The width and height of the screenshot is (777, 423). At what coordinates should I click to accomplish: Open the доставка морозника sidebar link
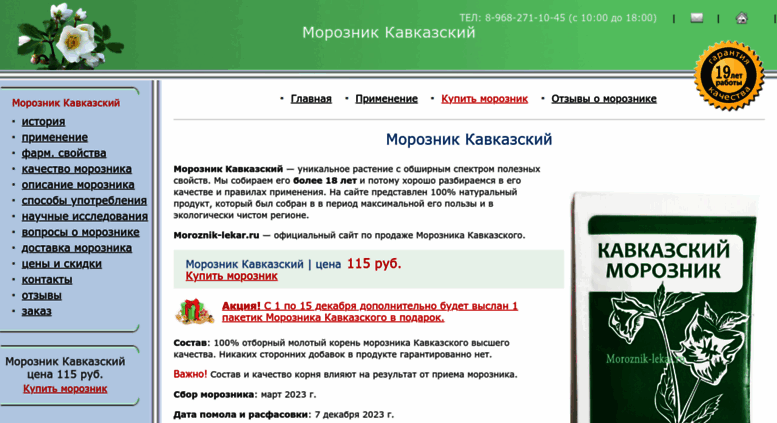click(77, 248)
